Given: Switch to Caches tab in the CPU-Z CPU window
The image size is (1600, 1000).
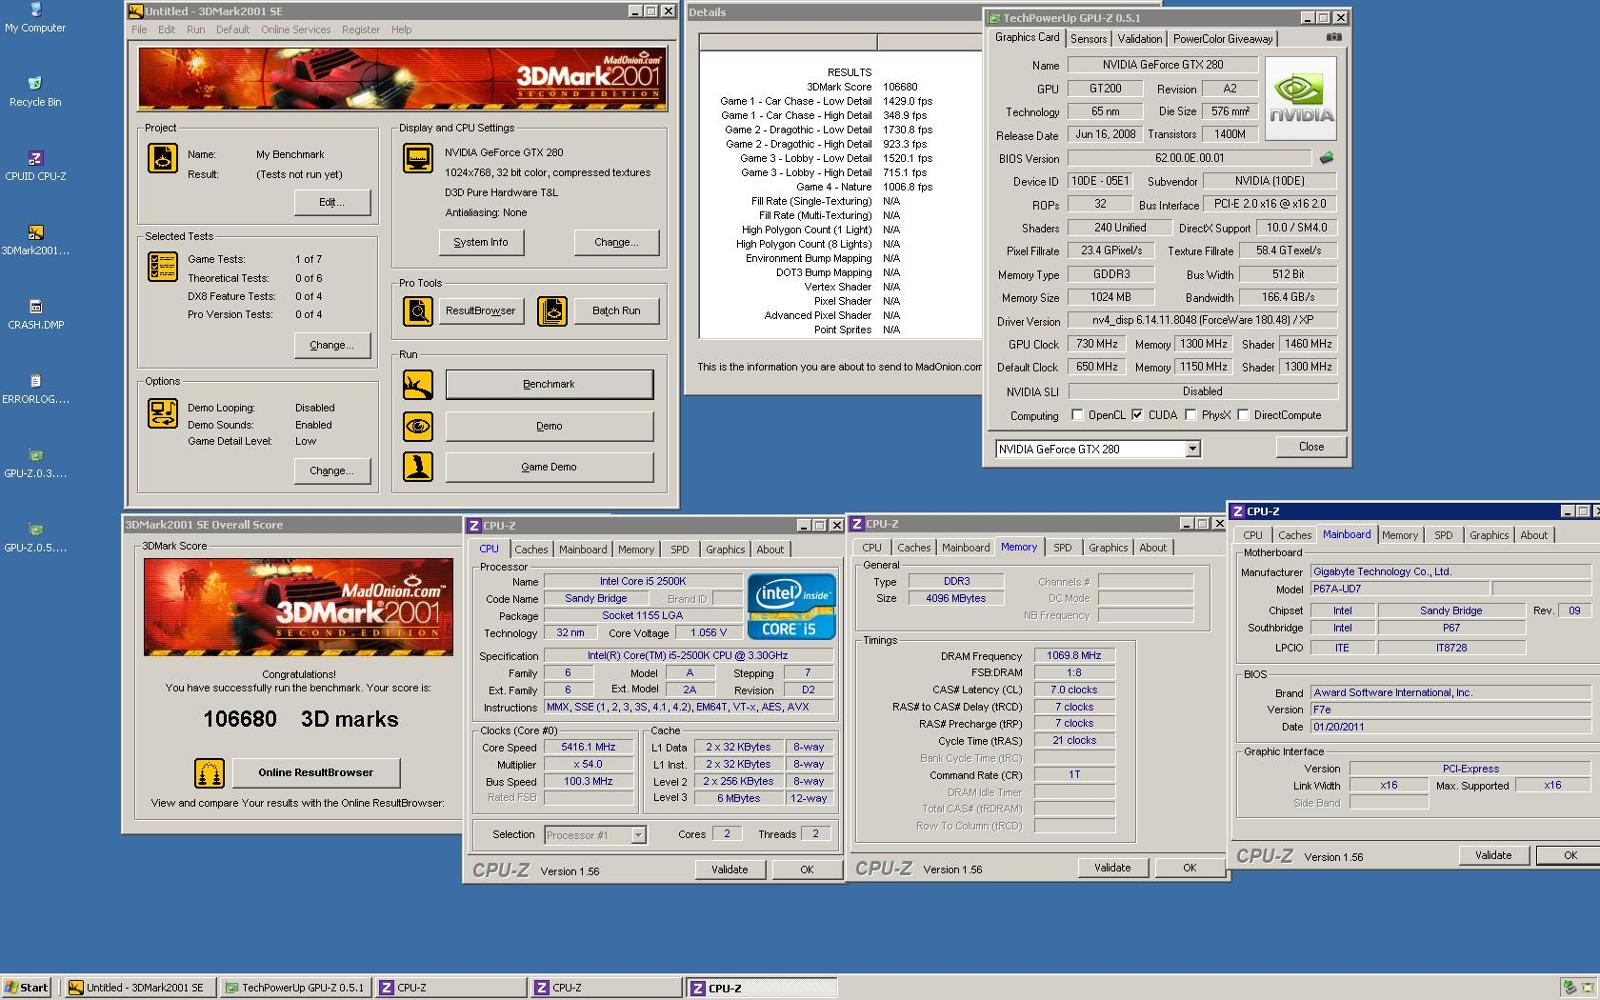Looking at the screenshot, I should click(x=531, y=549).
